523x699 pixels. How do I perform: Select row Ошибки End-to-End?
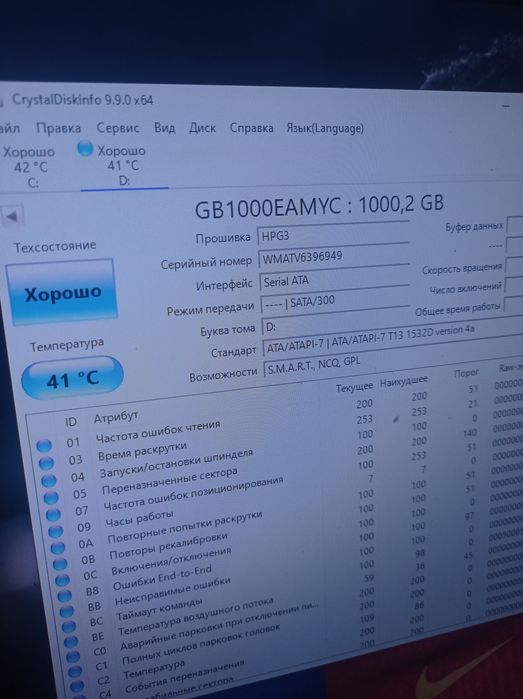click(162, 578)
